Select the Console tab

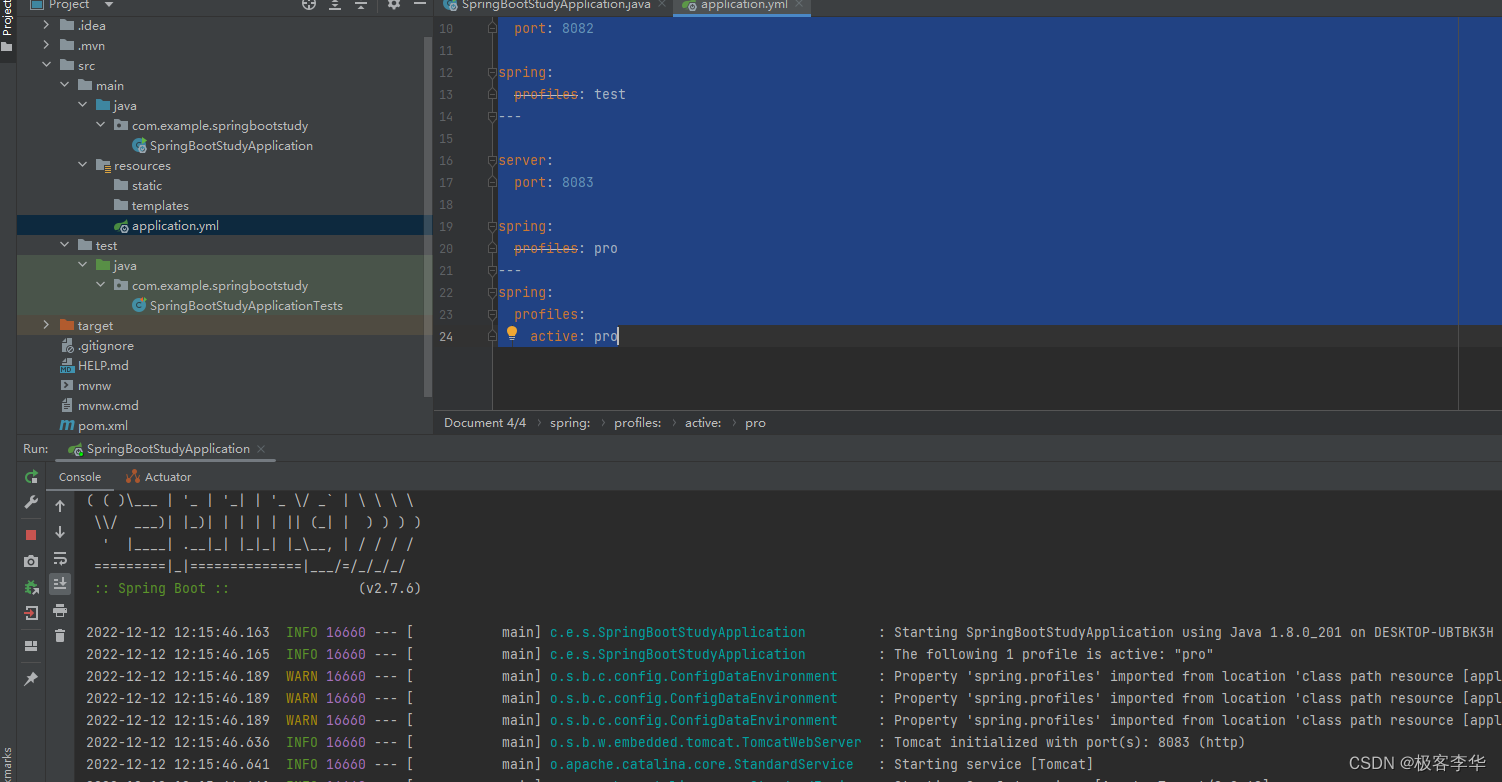tap(80, 477)
